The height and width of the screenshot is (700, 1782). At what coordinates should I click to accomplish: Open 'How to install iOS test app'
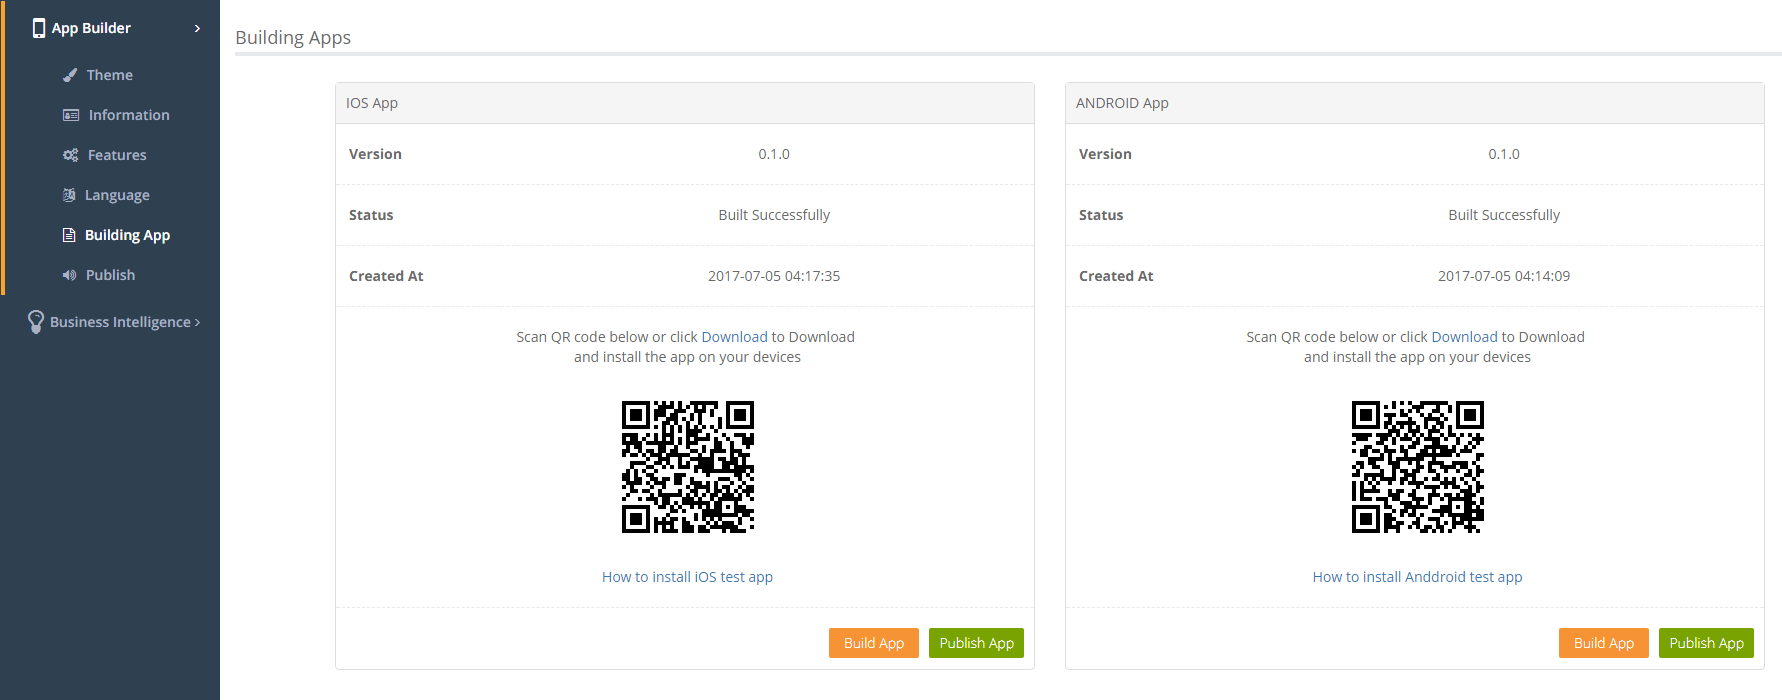(687, 577)
